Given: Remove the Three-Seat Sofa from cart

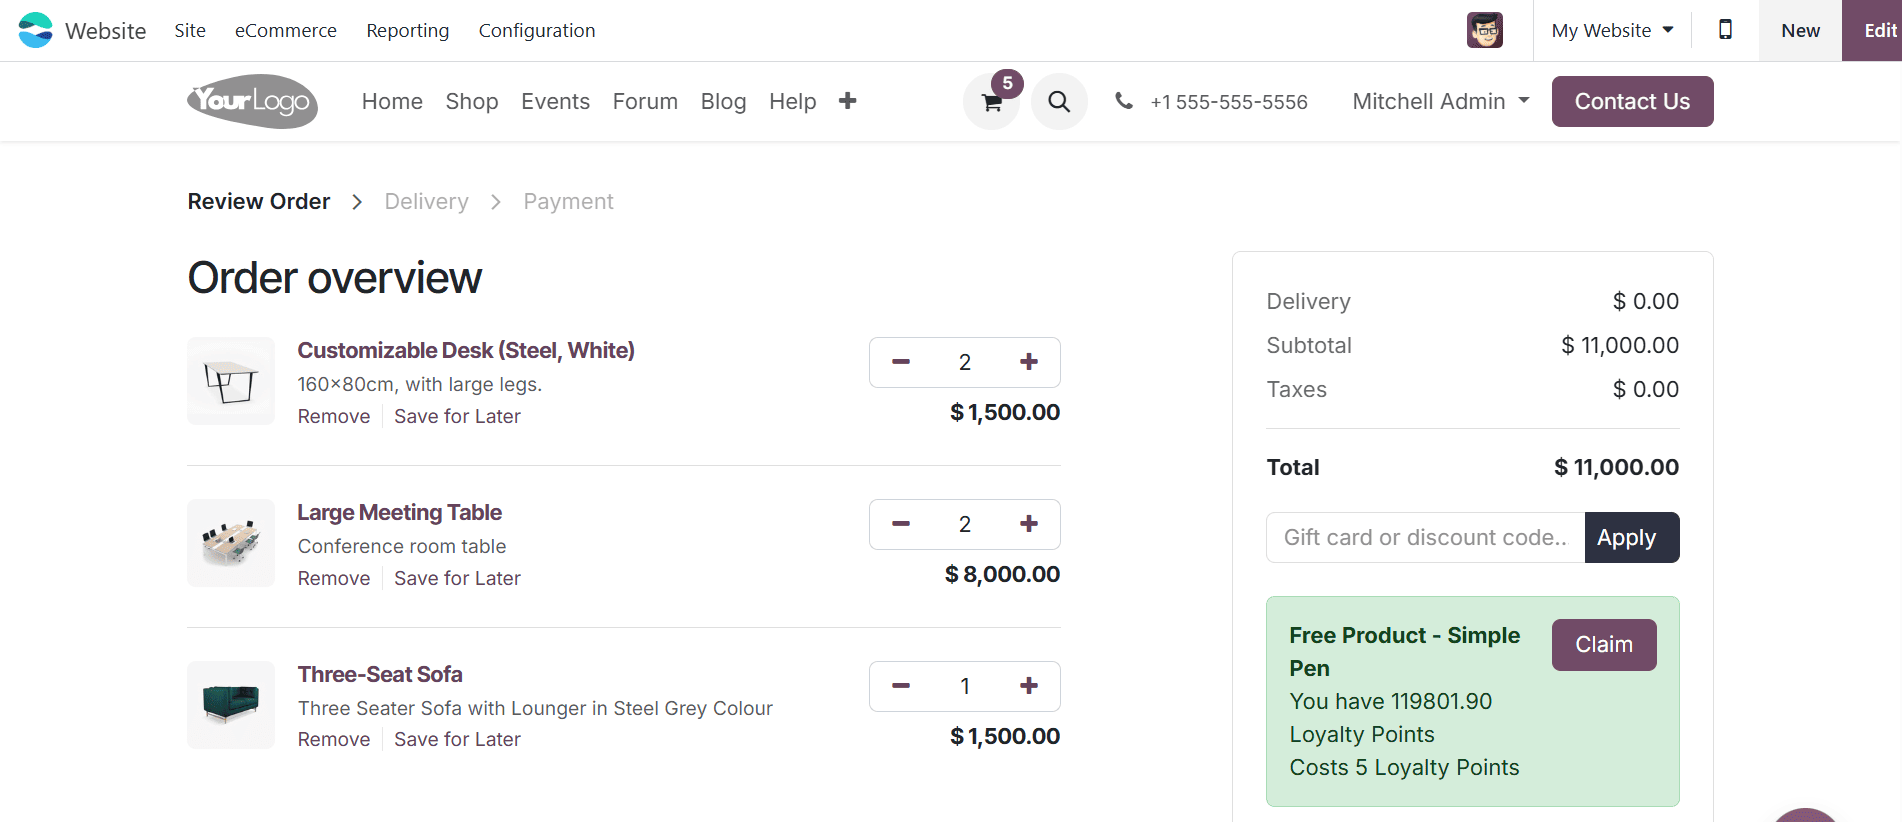Looking at the screenshot, I should (x=333, y=739).
